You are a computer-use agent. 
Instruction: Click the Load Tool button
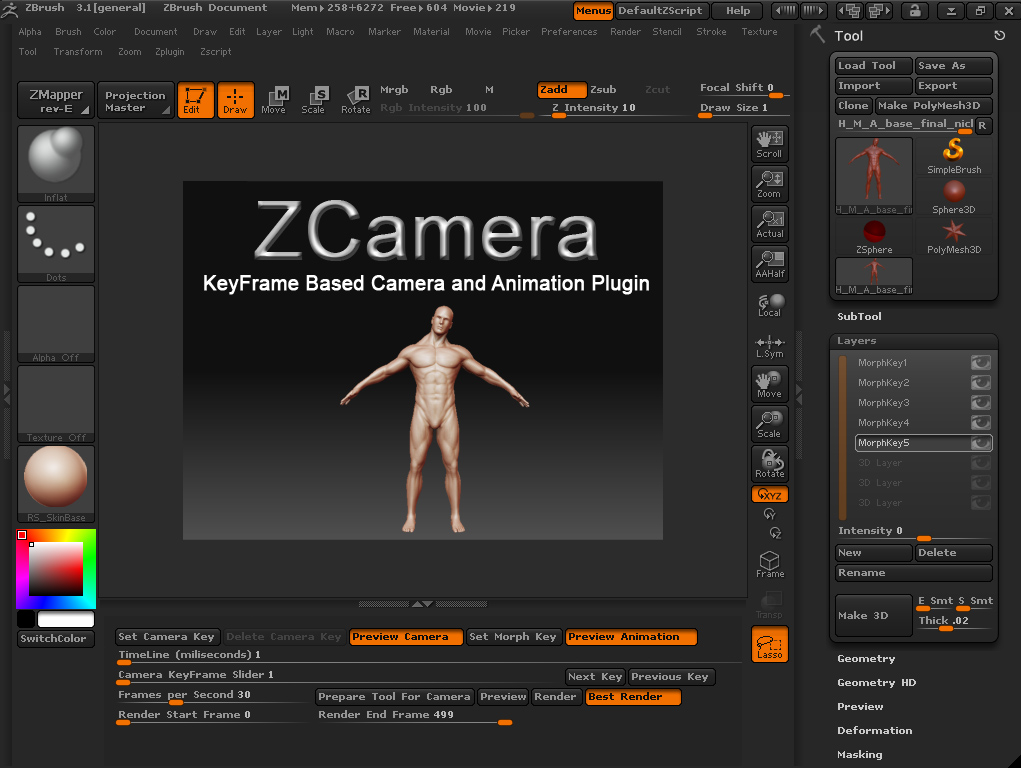coord(874,66)
